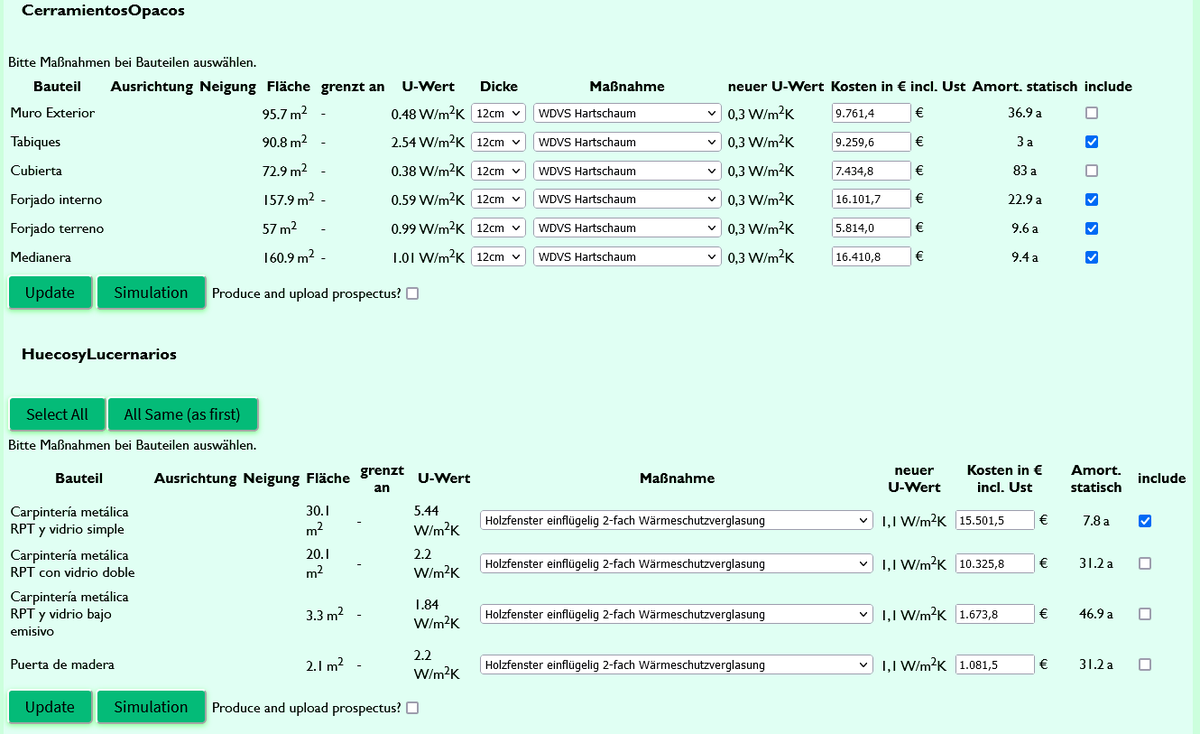Open Dicke dropdown for Forjado terreno
Screen dimensions: 1200x734
pos(498,228)
